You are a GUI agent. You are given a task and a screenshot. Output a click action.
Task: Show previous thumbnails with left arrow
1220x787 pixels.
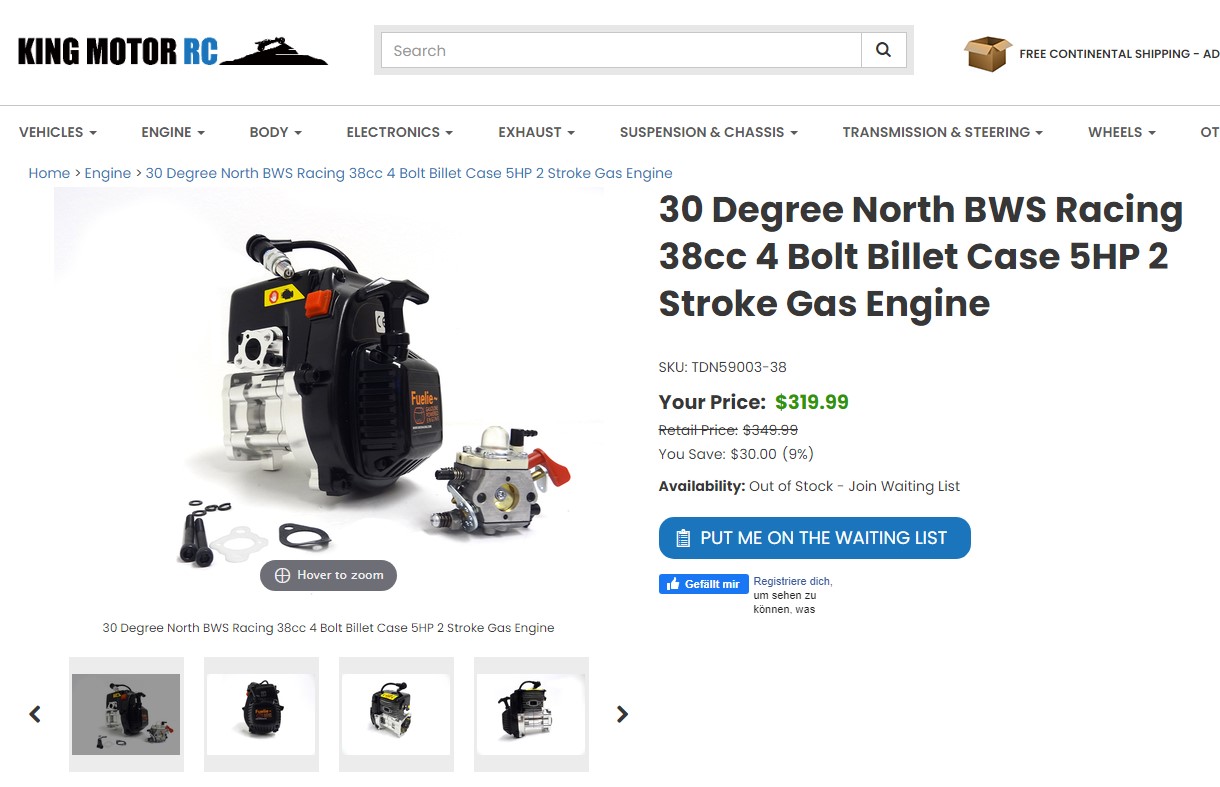[x=35, y=714]
